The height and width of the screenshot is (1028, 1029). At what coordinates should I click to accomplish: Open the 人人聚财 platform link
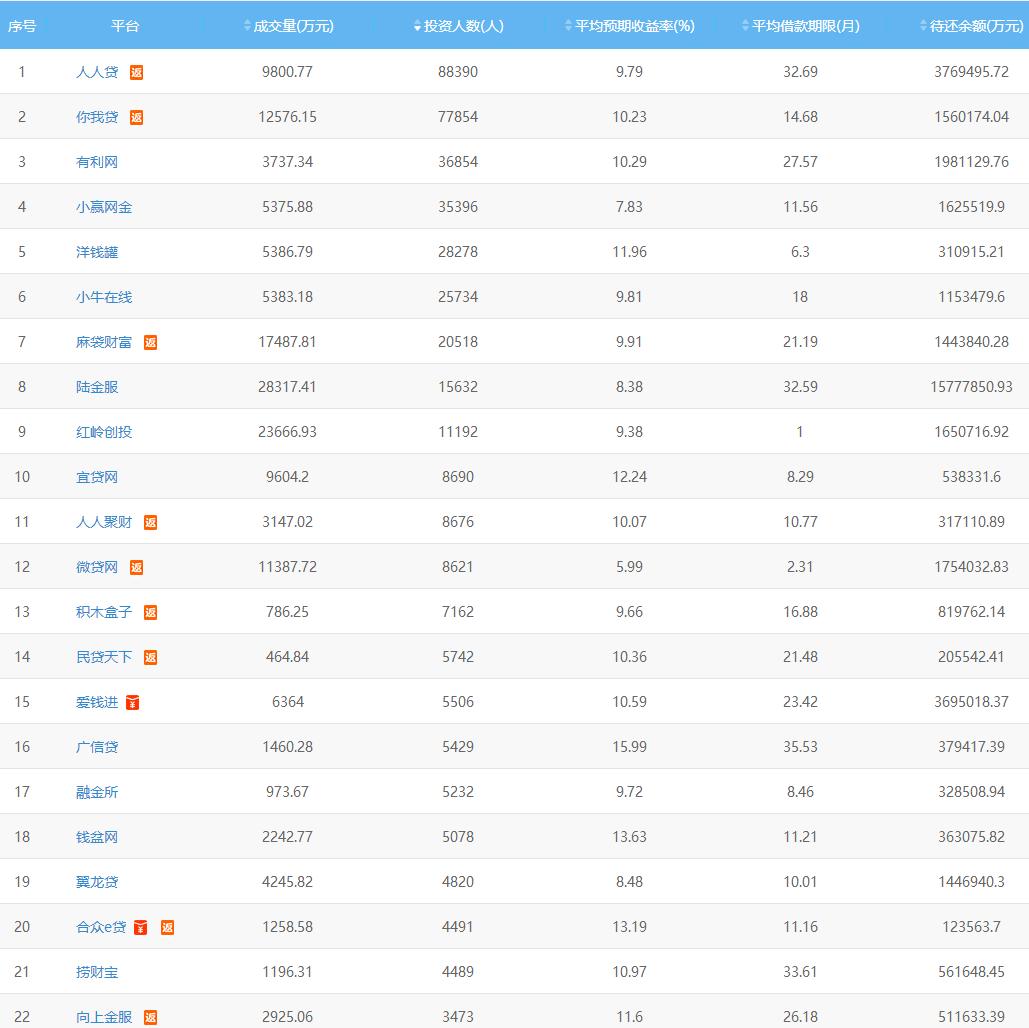click(x=104, y=521)
